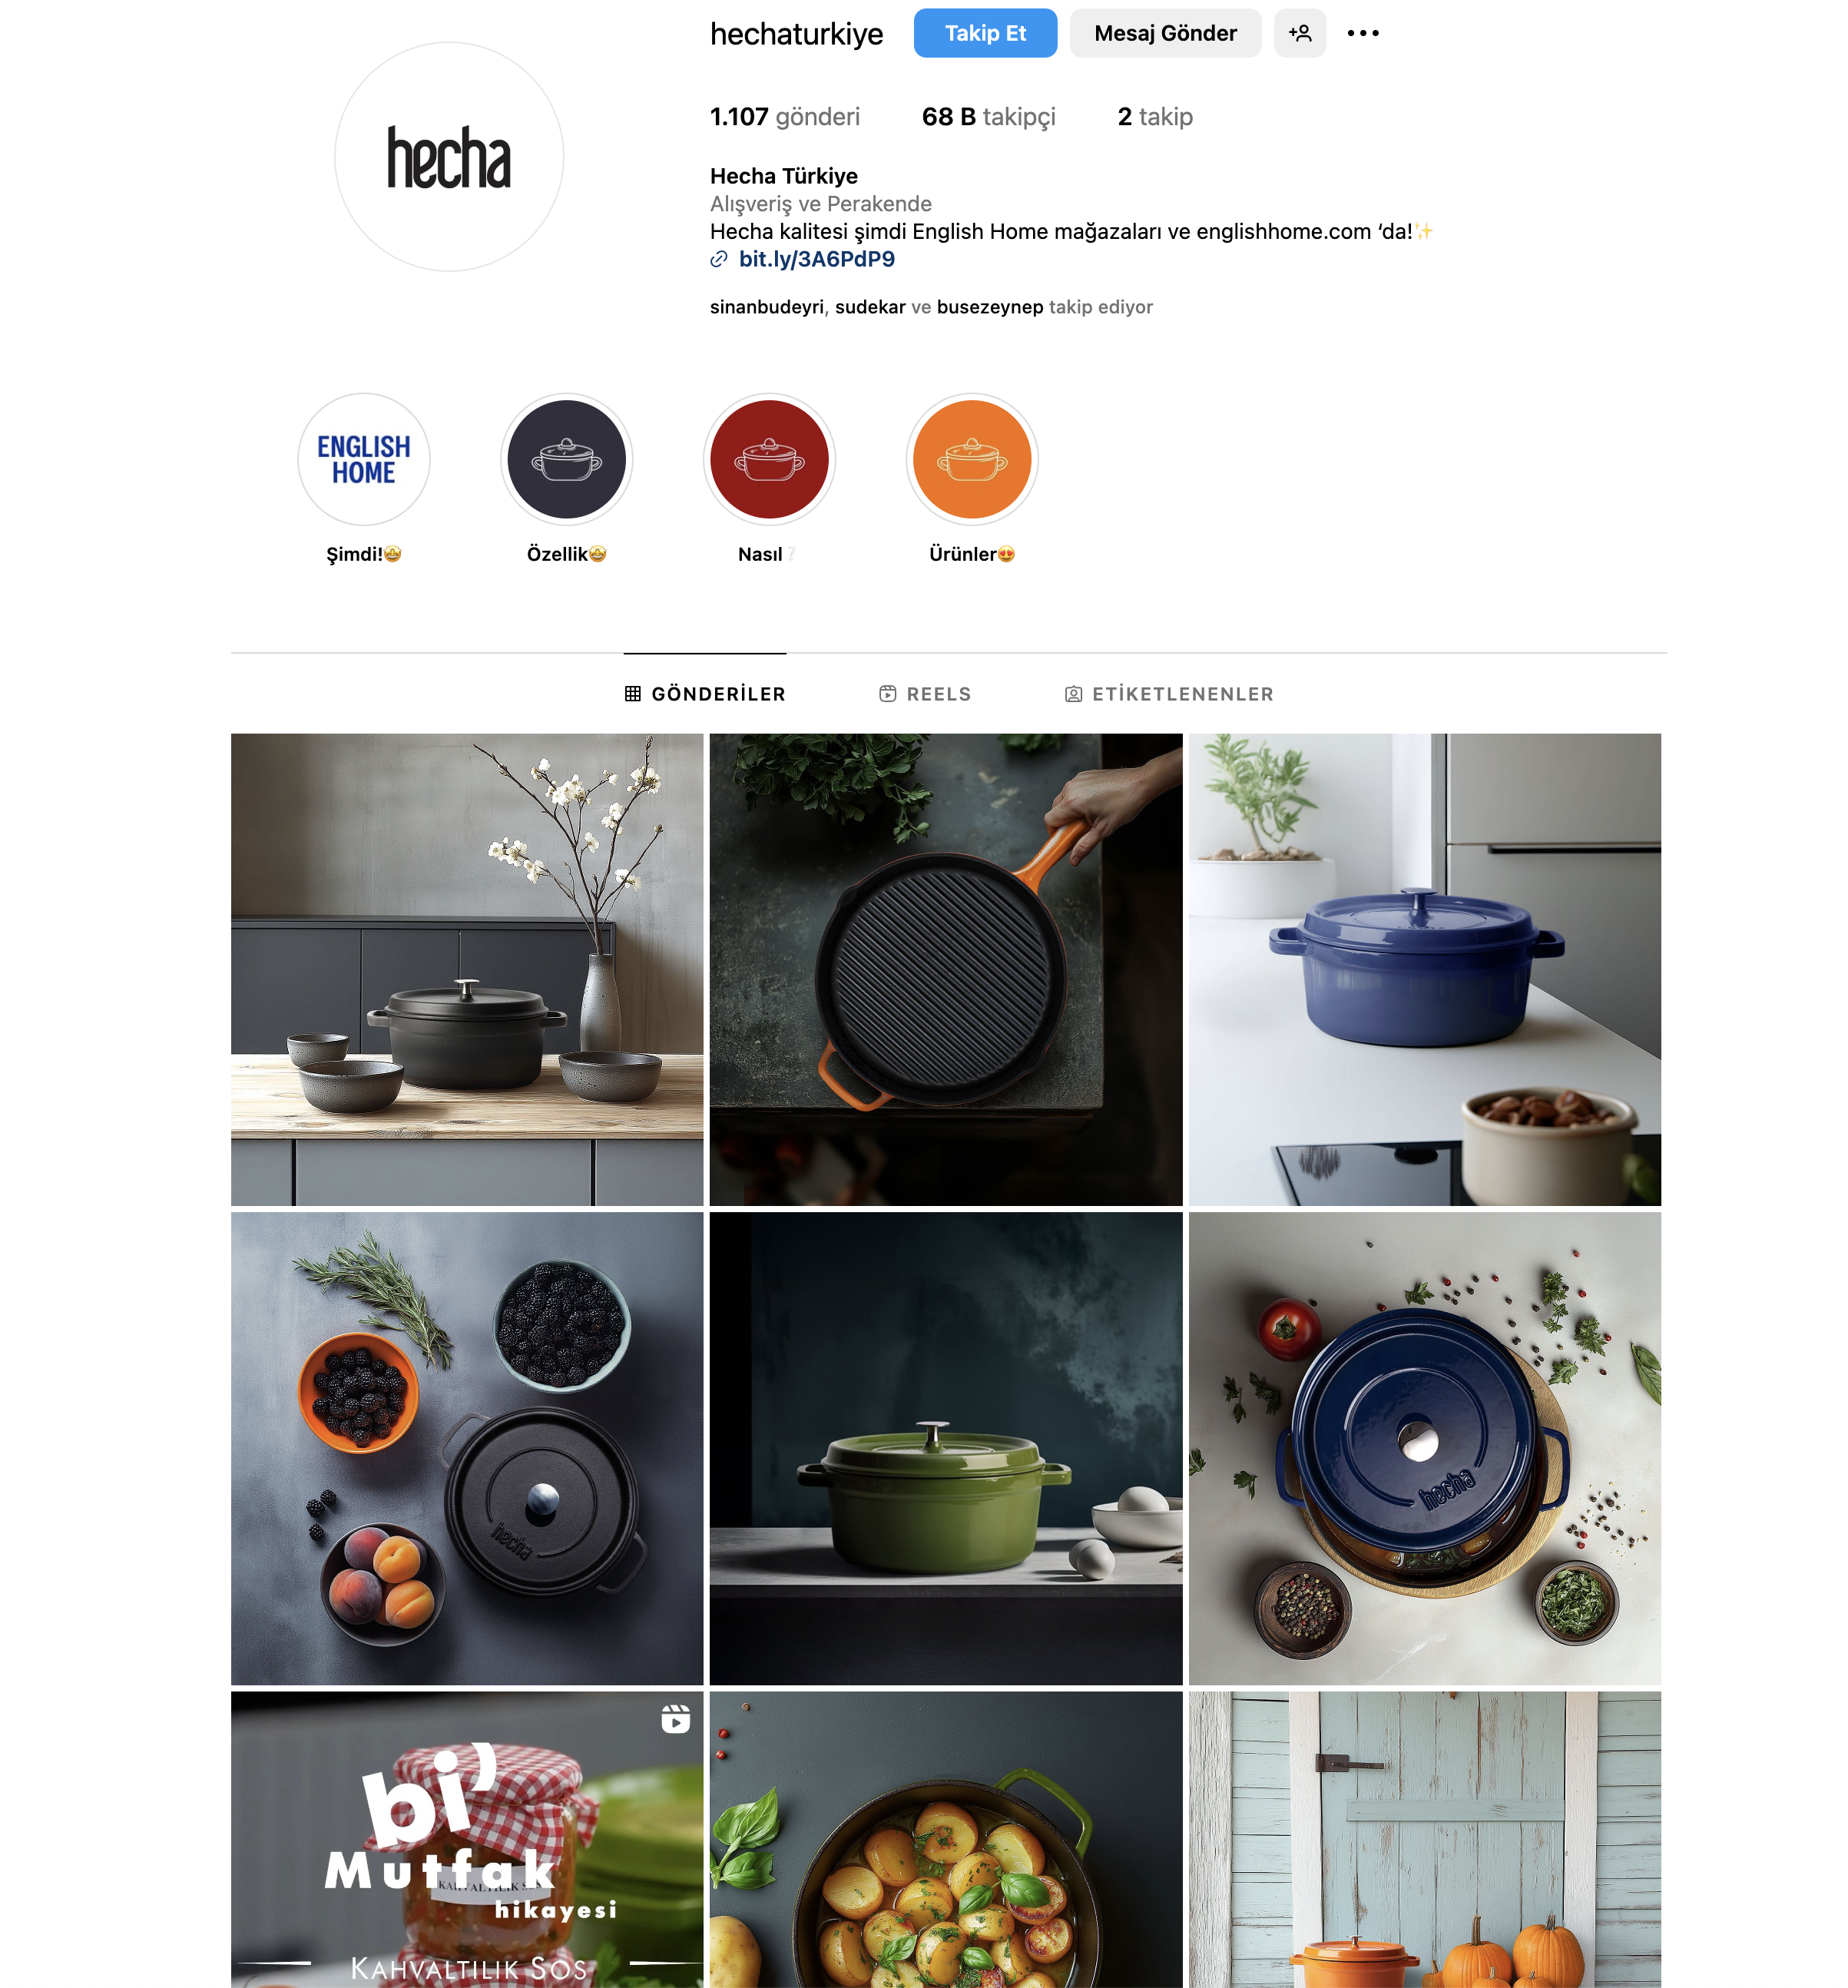1848x1988 pixels.
Task: Open the green casserole pot post
Action: 946,1449
